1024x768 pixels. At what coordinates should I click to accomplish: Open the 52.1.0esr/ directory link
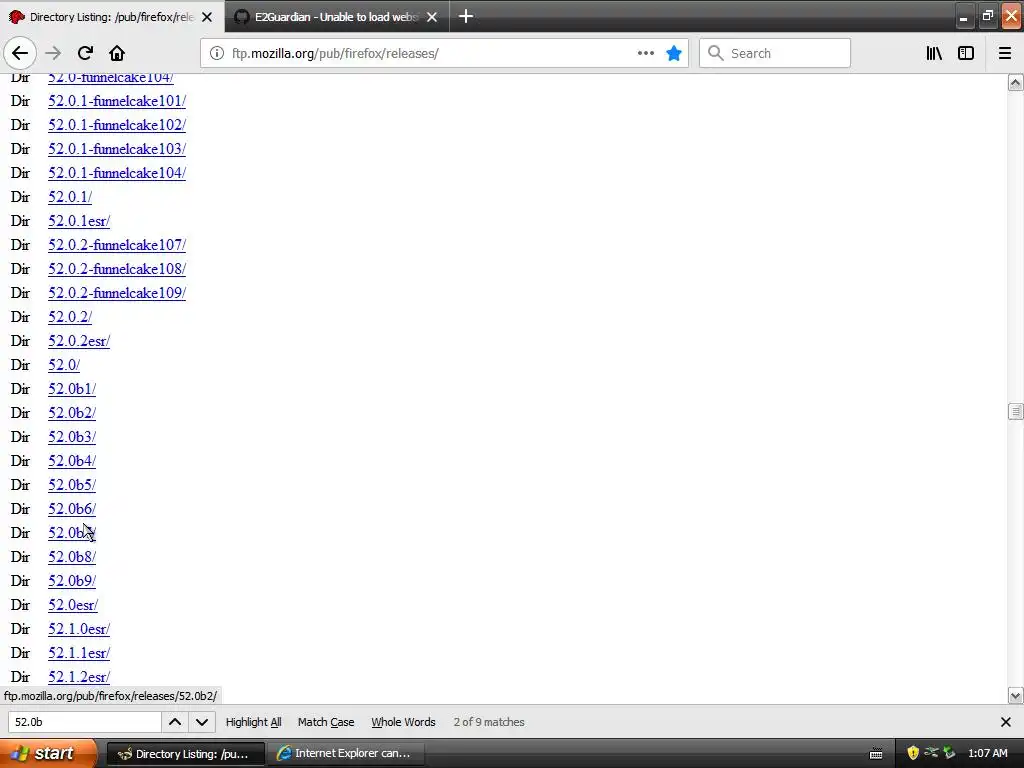(x=79, y=629)
